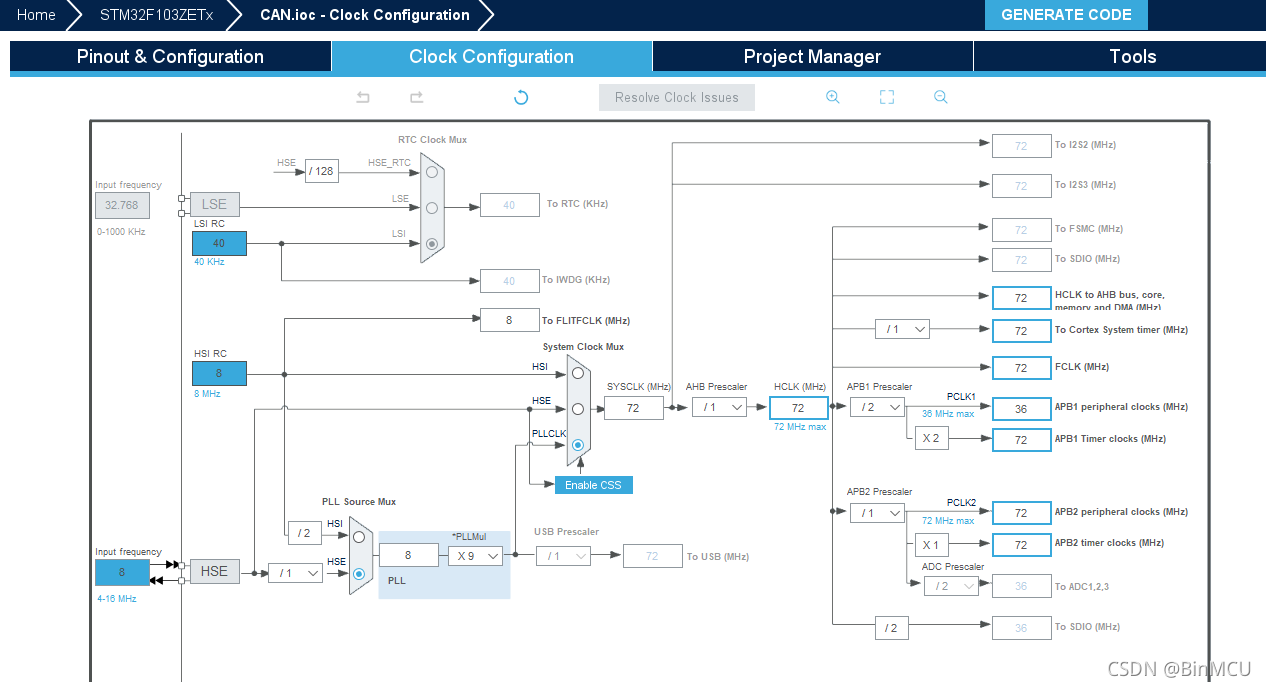Switch to Clock Configuration tab

pos(491,57)
